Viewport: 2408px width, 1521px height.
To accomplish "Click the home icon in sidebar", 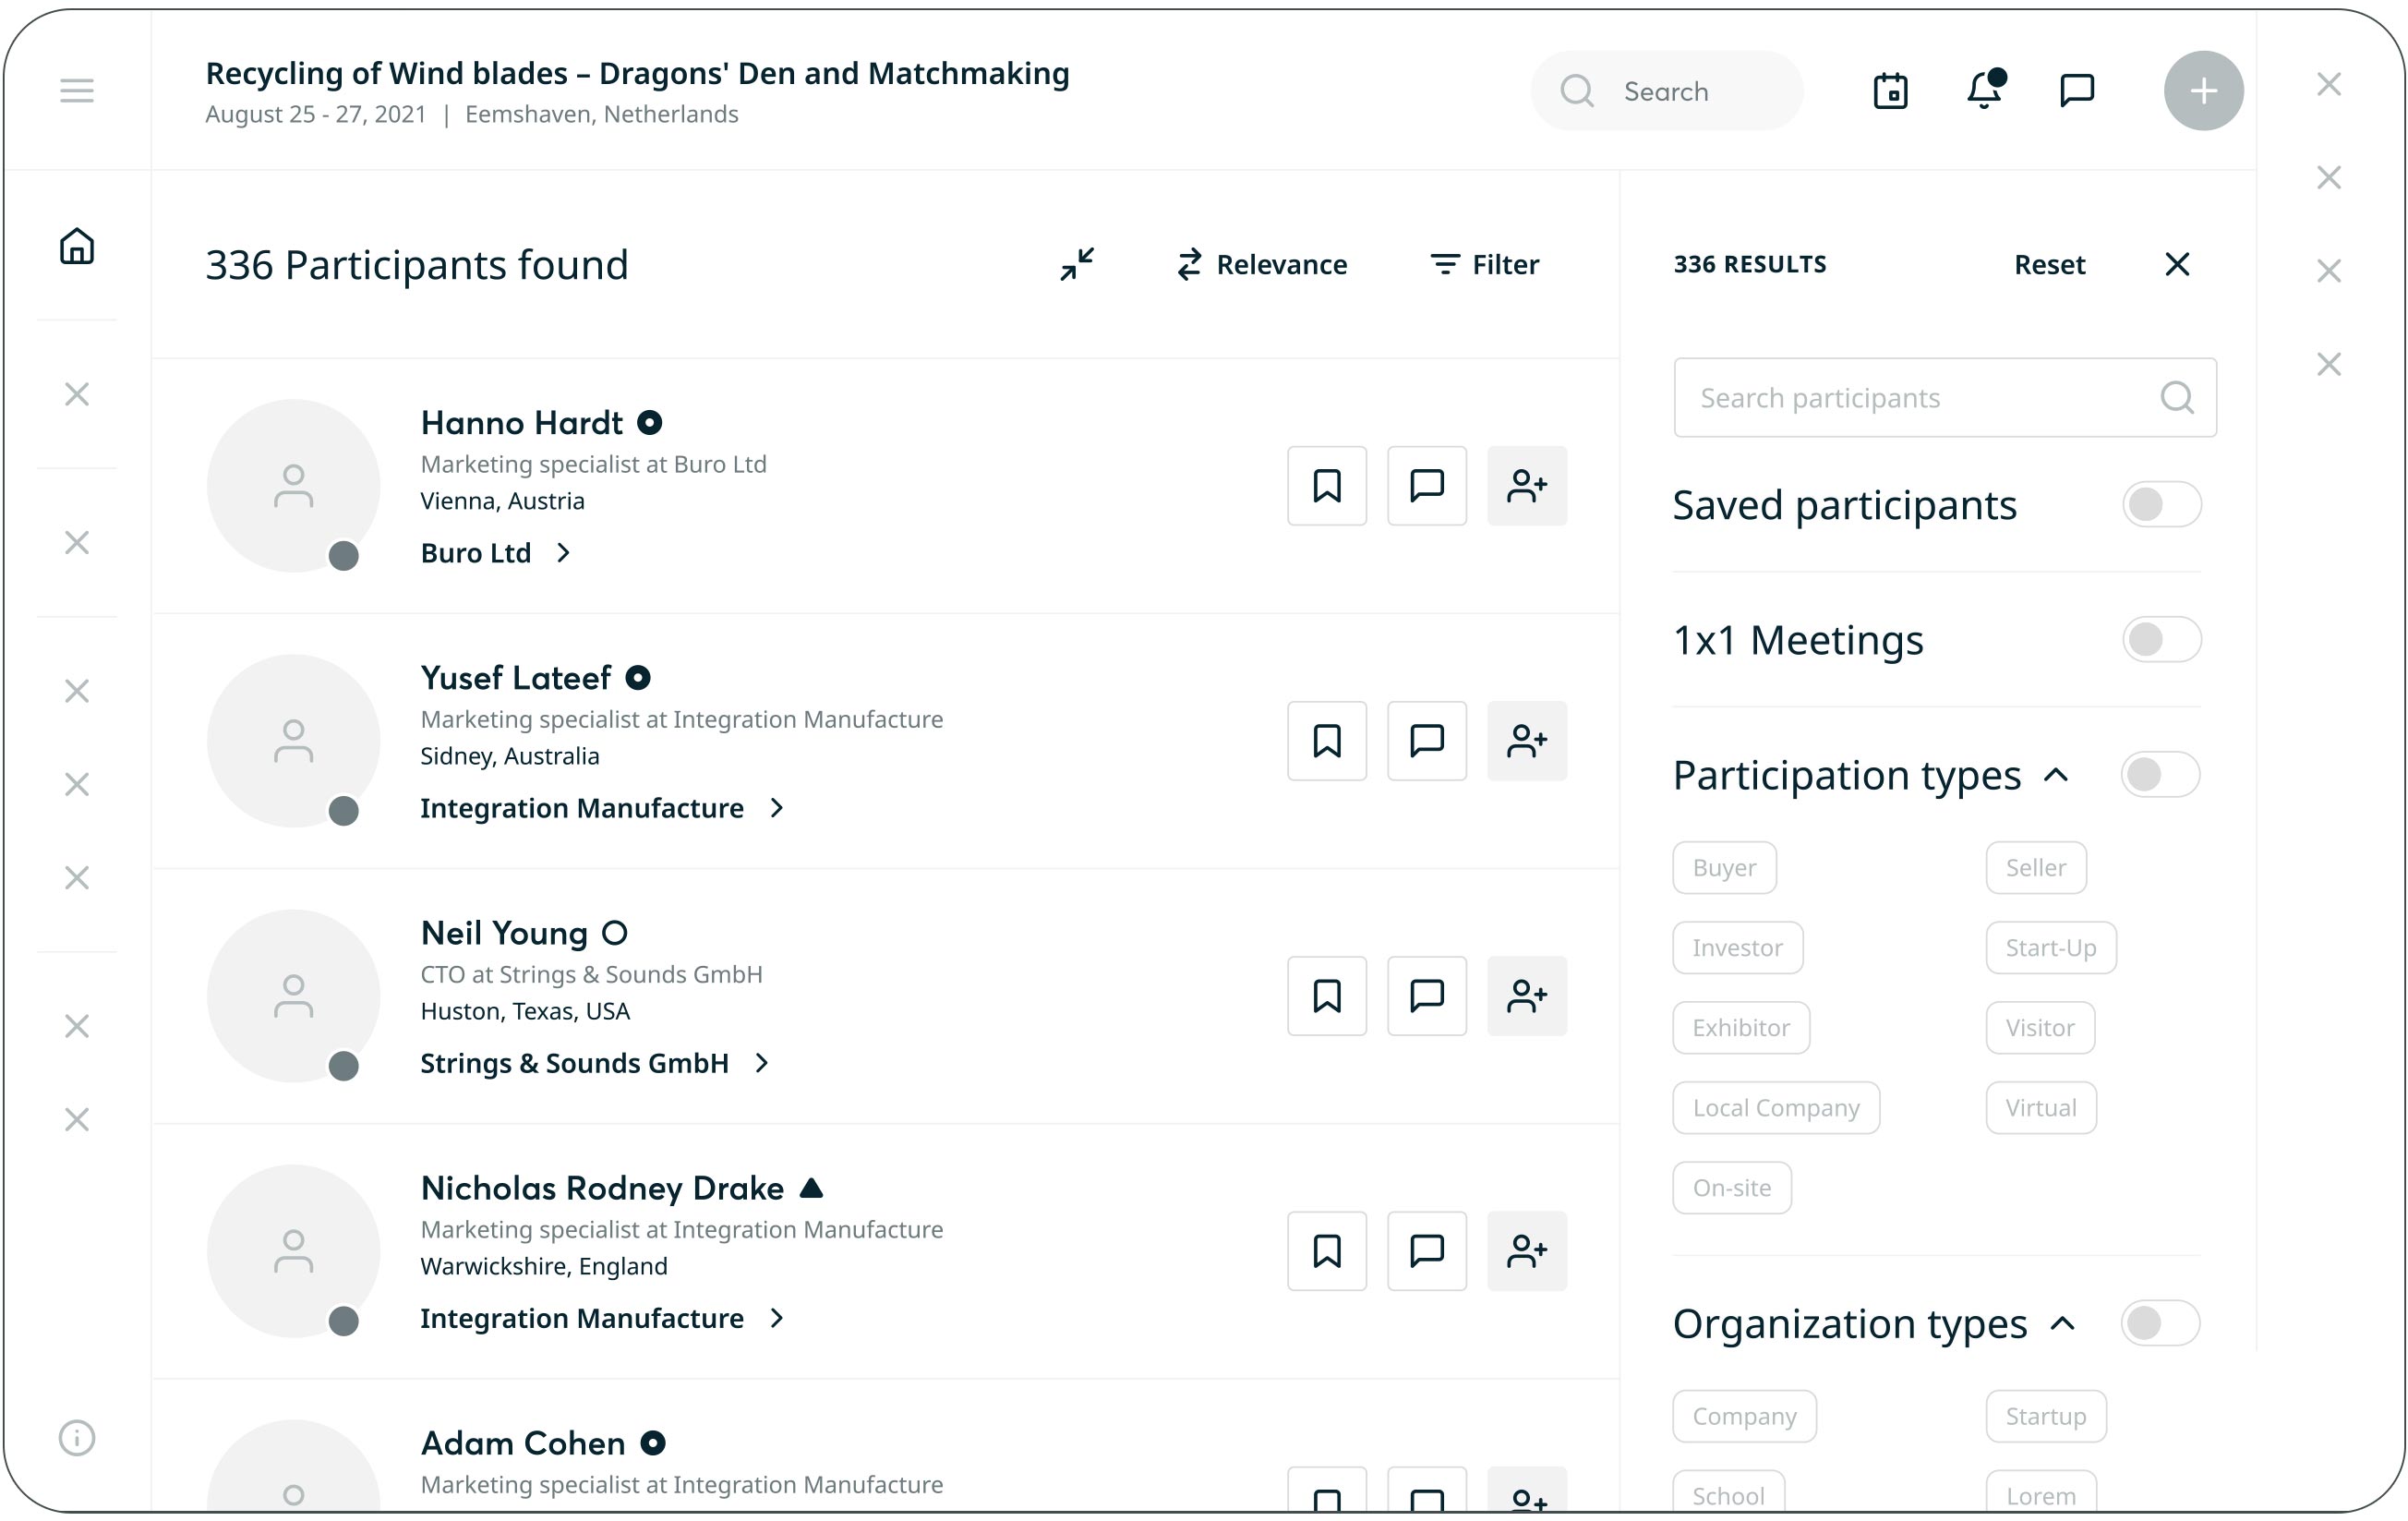I will (77, 246).
